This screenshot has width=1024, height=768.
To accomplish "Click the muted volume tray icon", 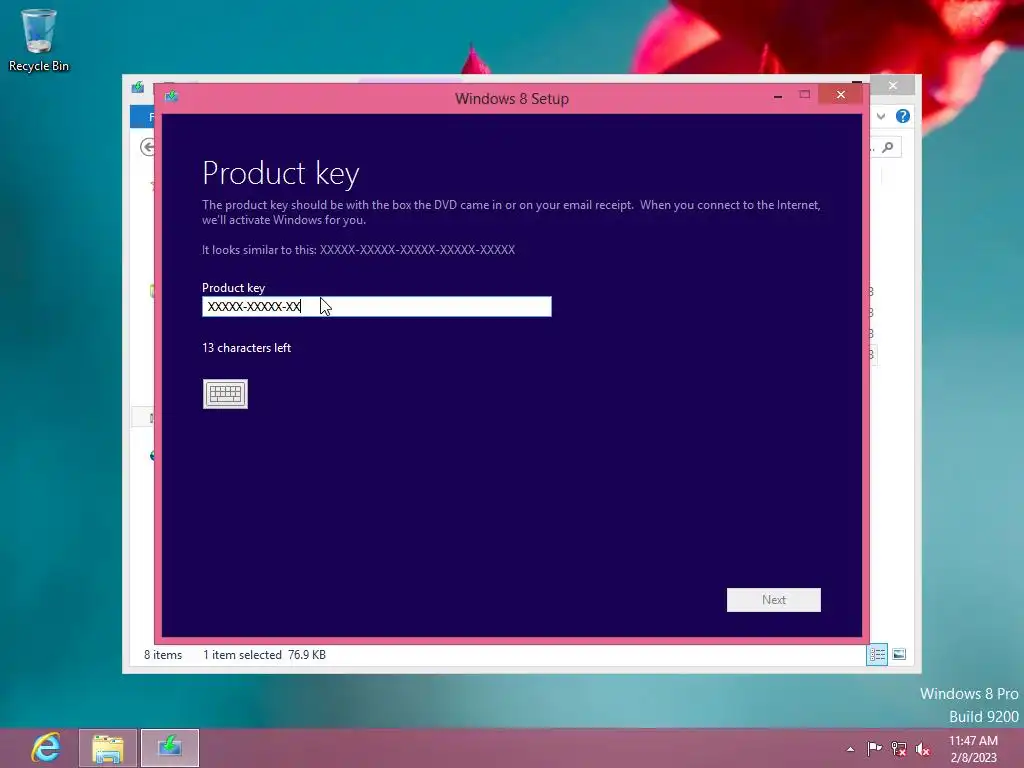I will (922, 748).
